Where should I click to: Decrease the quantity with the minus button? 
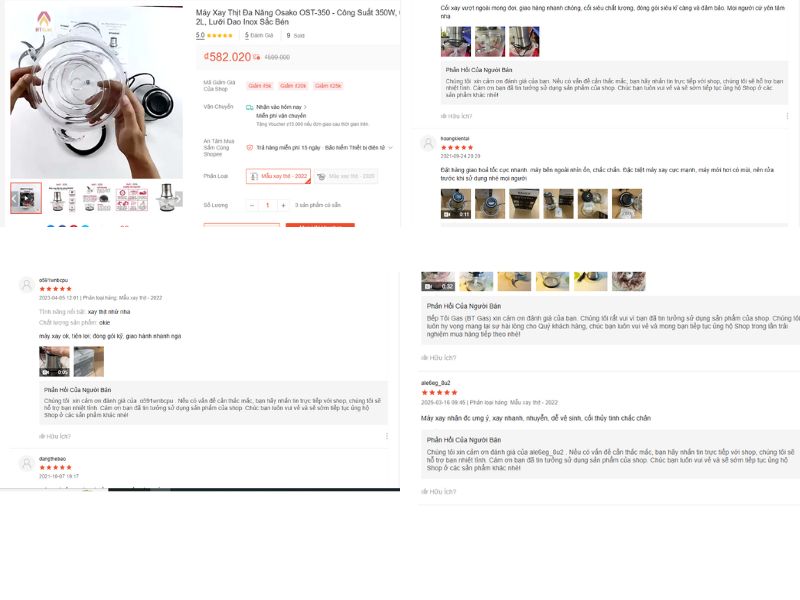pos(252,205)
